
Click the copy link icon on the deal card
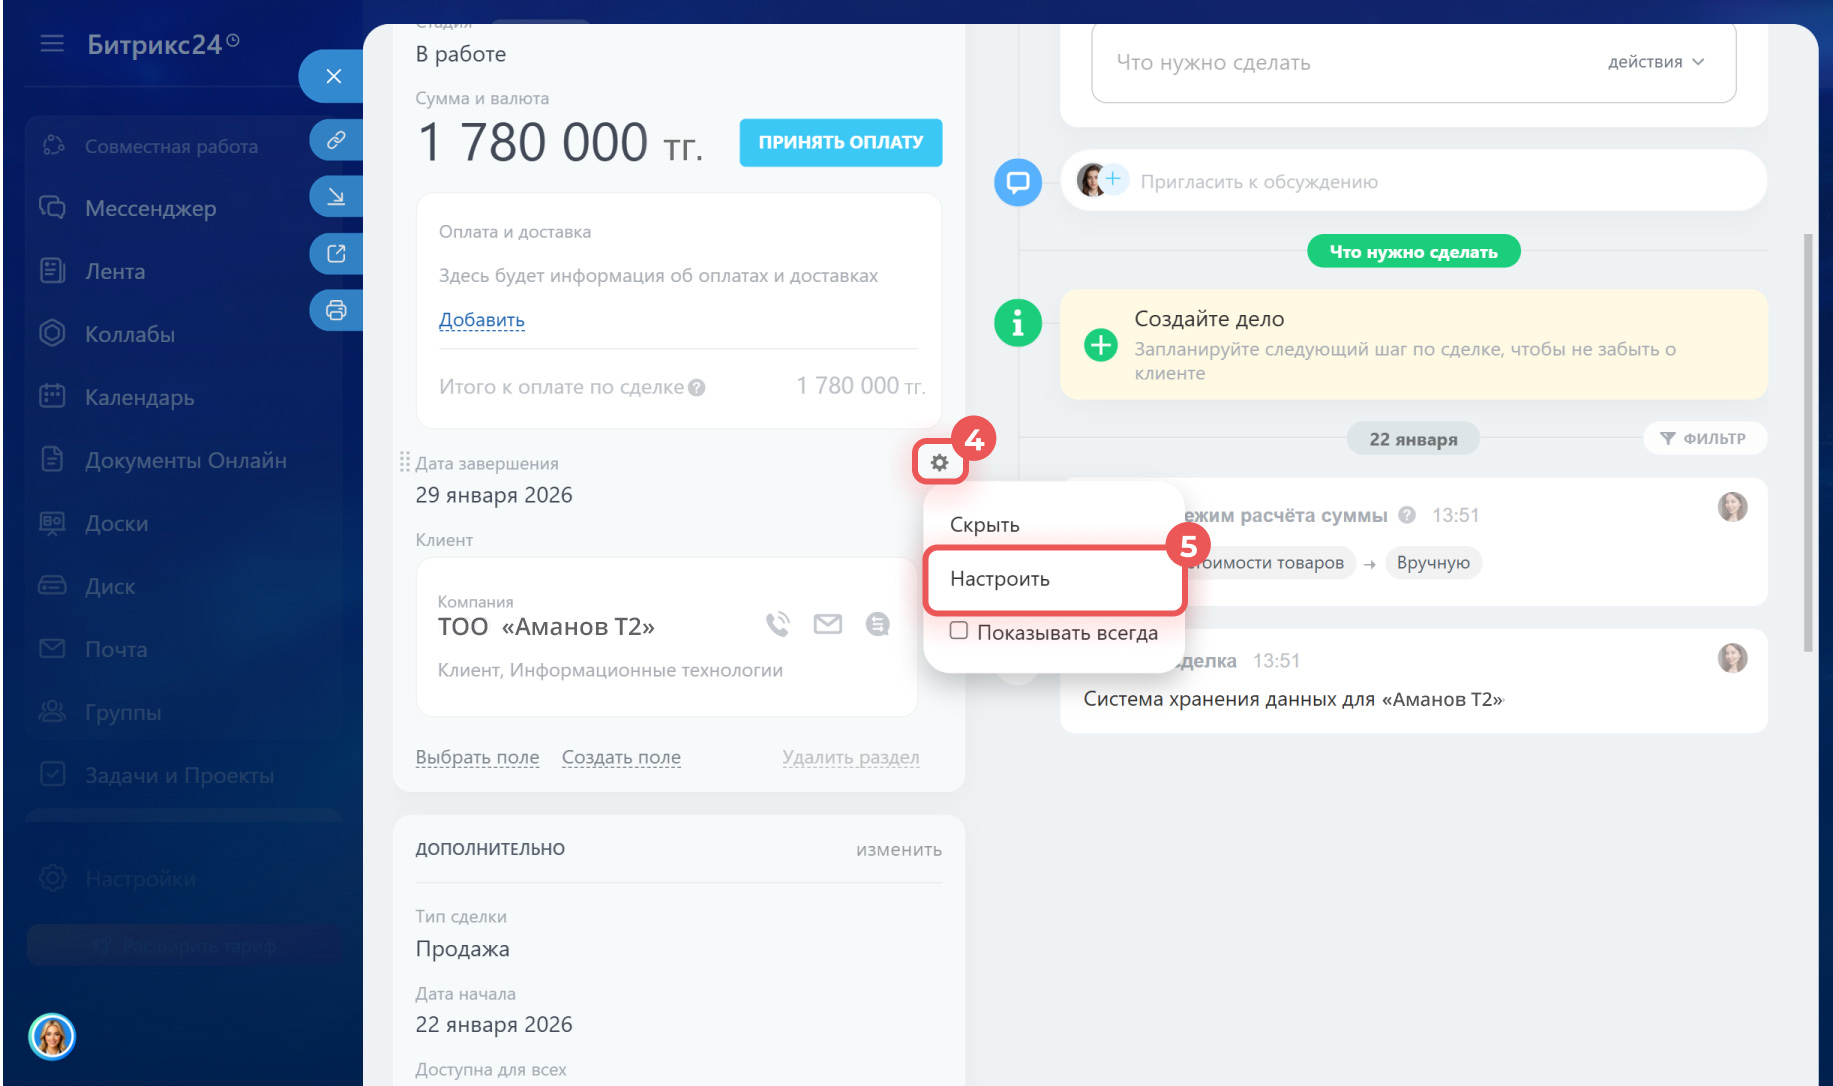(x=336, y=139)
